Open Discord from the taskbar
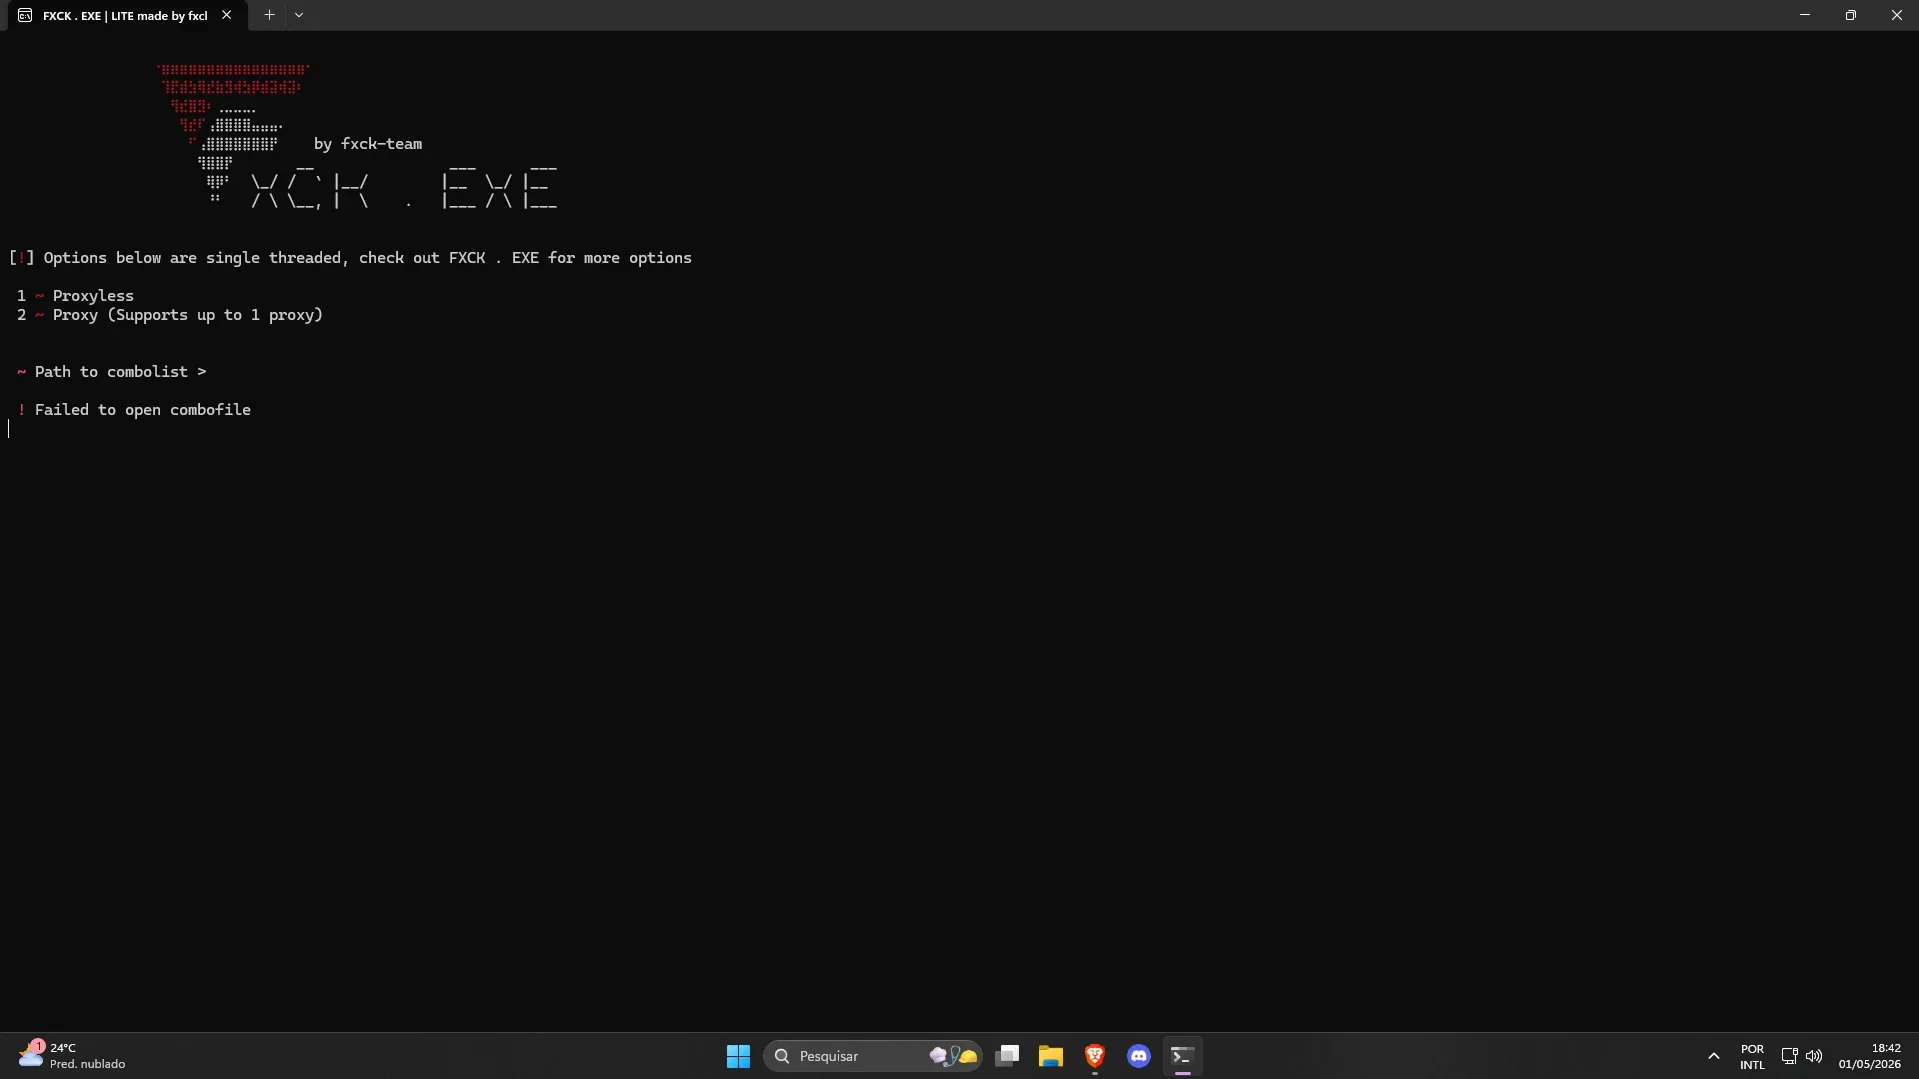This screenshot has width=1919, height=1079. pos(1138,1056)
